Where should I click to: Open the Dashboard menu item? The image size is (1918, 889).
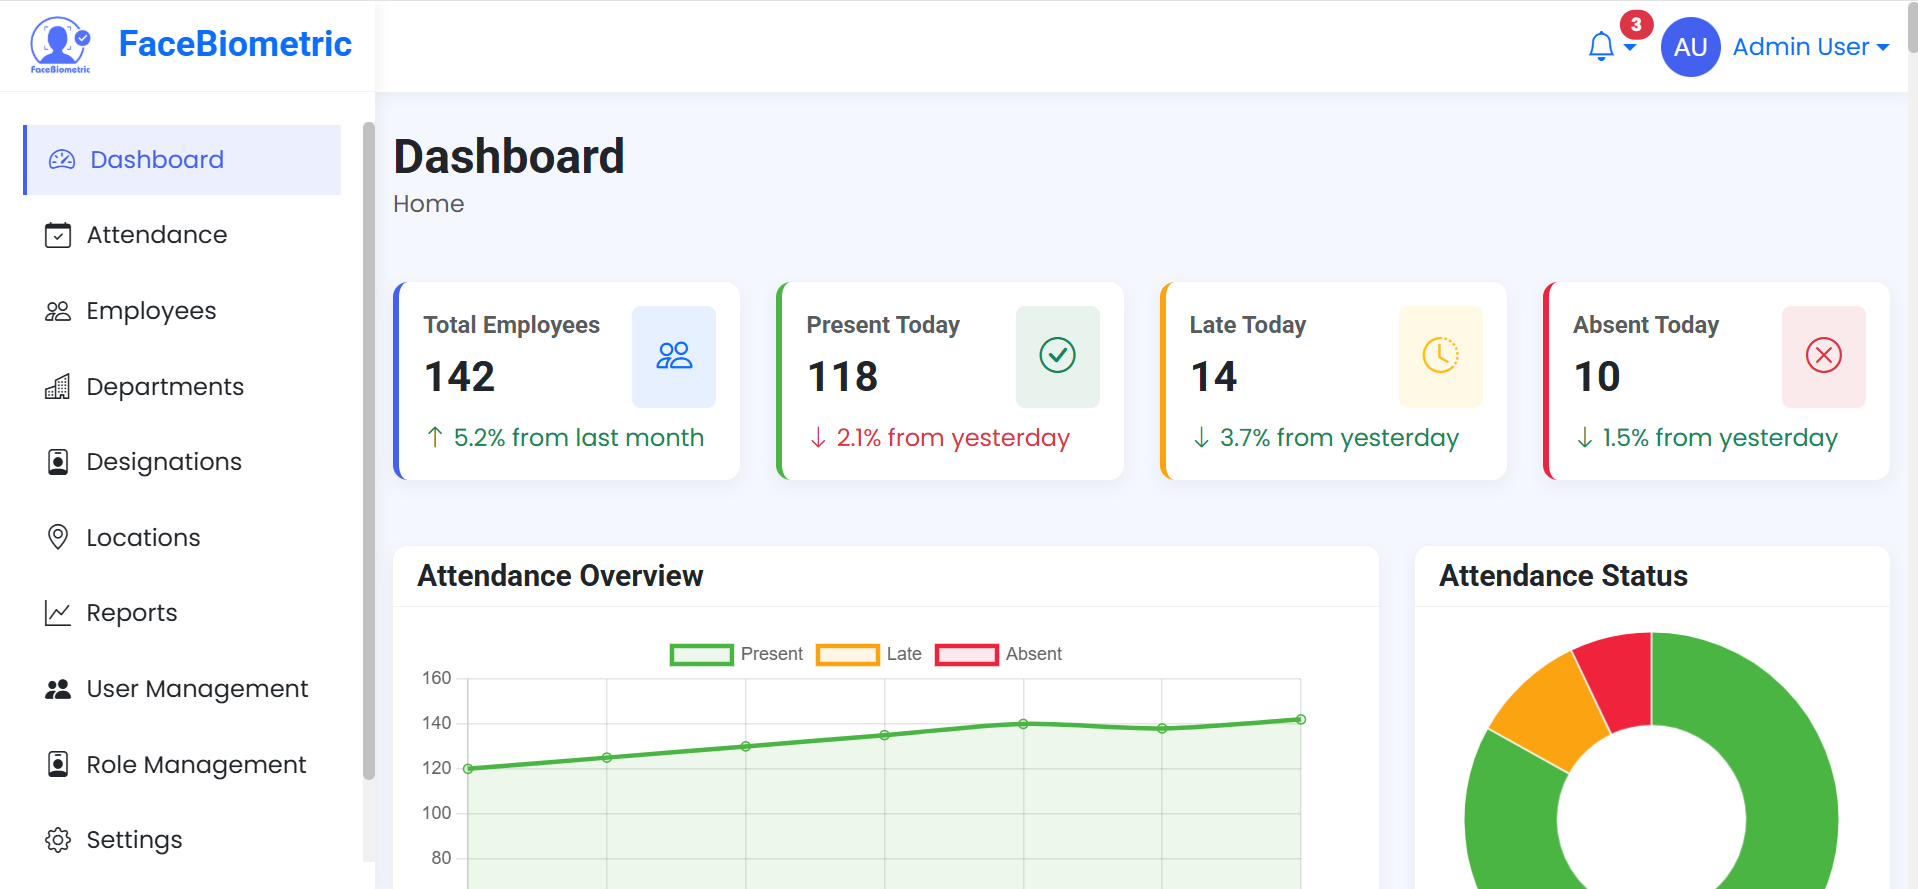click(x=182, y=160)
